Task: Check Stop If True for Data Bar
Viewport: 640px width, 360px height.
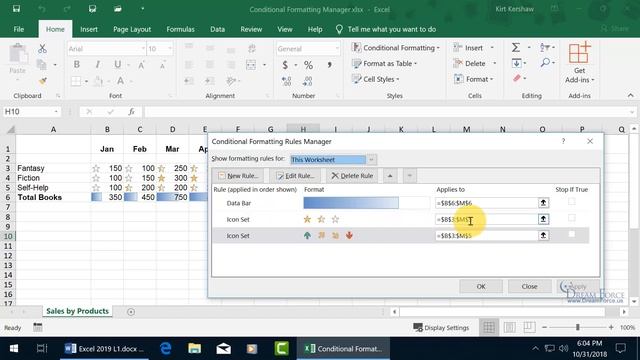Action: [x=571, y=201]
